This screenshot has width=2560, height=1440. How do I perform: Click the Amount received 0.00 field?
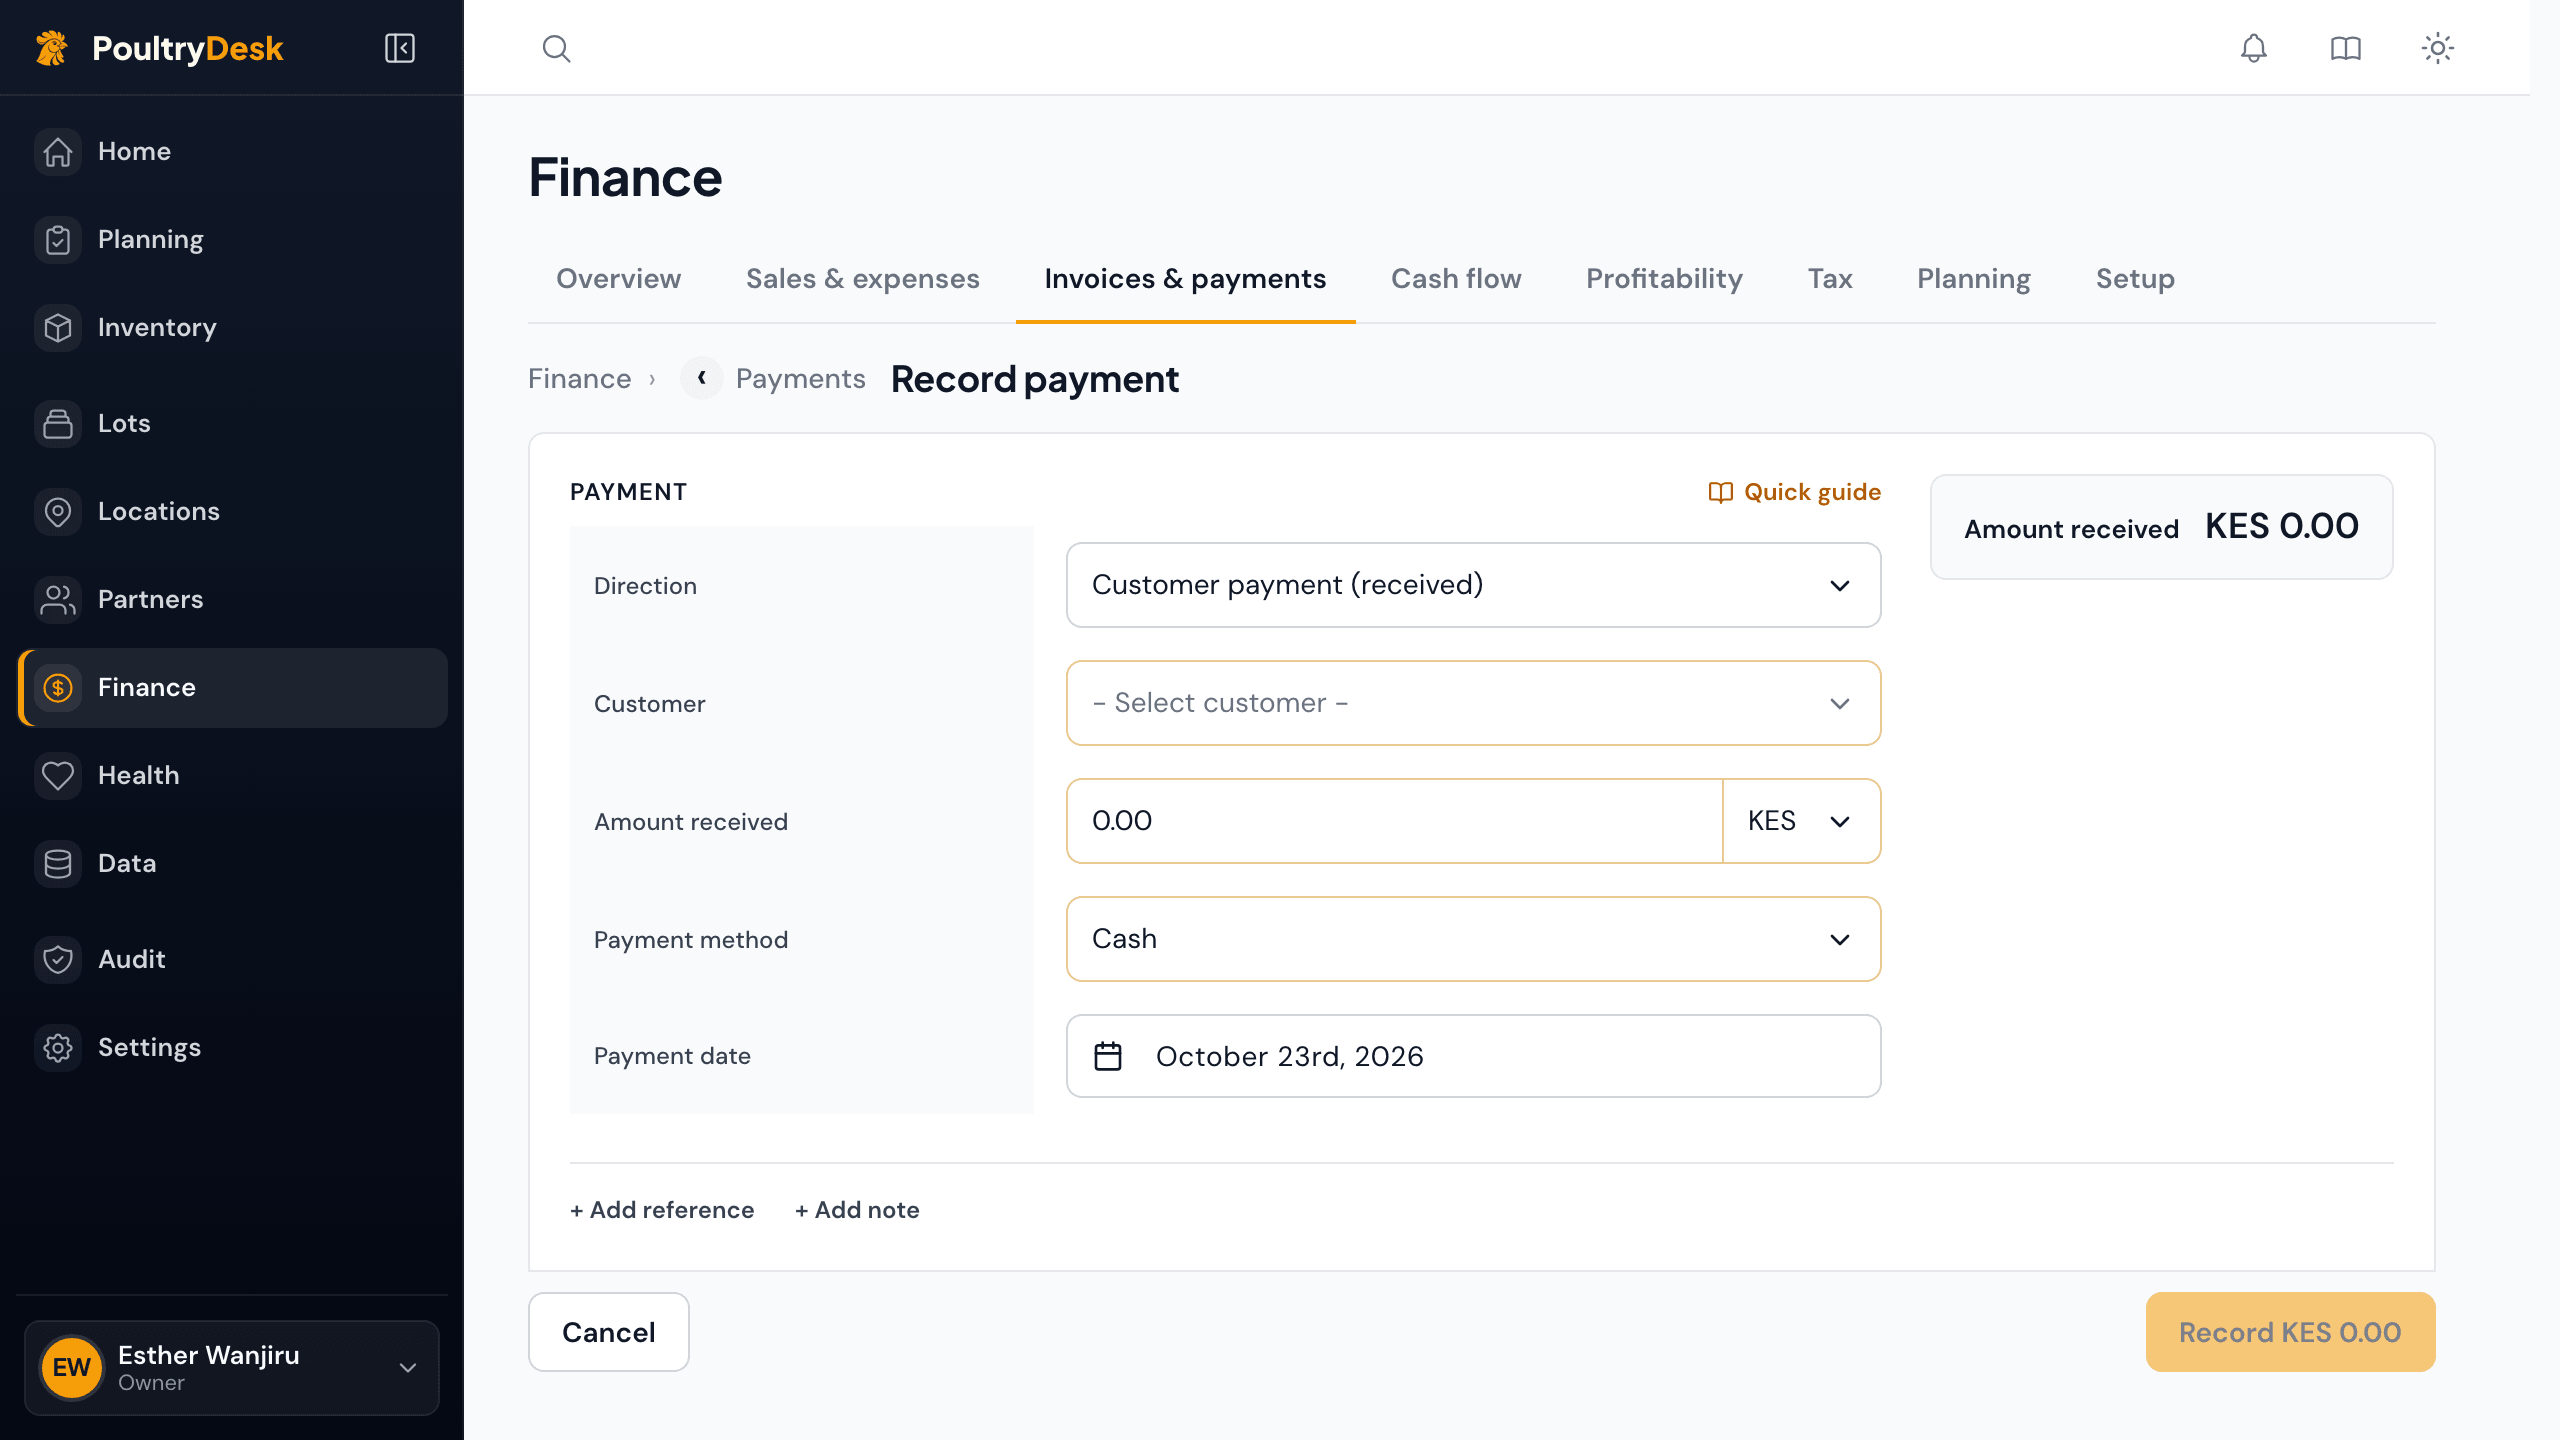pos(1394,821)
